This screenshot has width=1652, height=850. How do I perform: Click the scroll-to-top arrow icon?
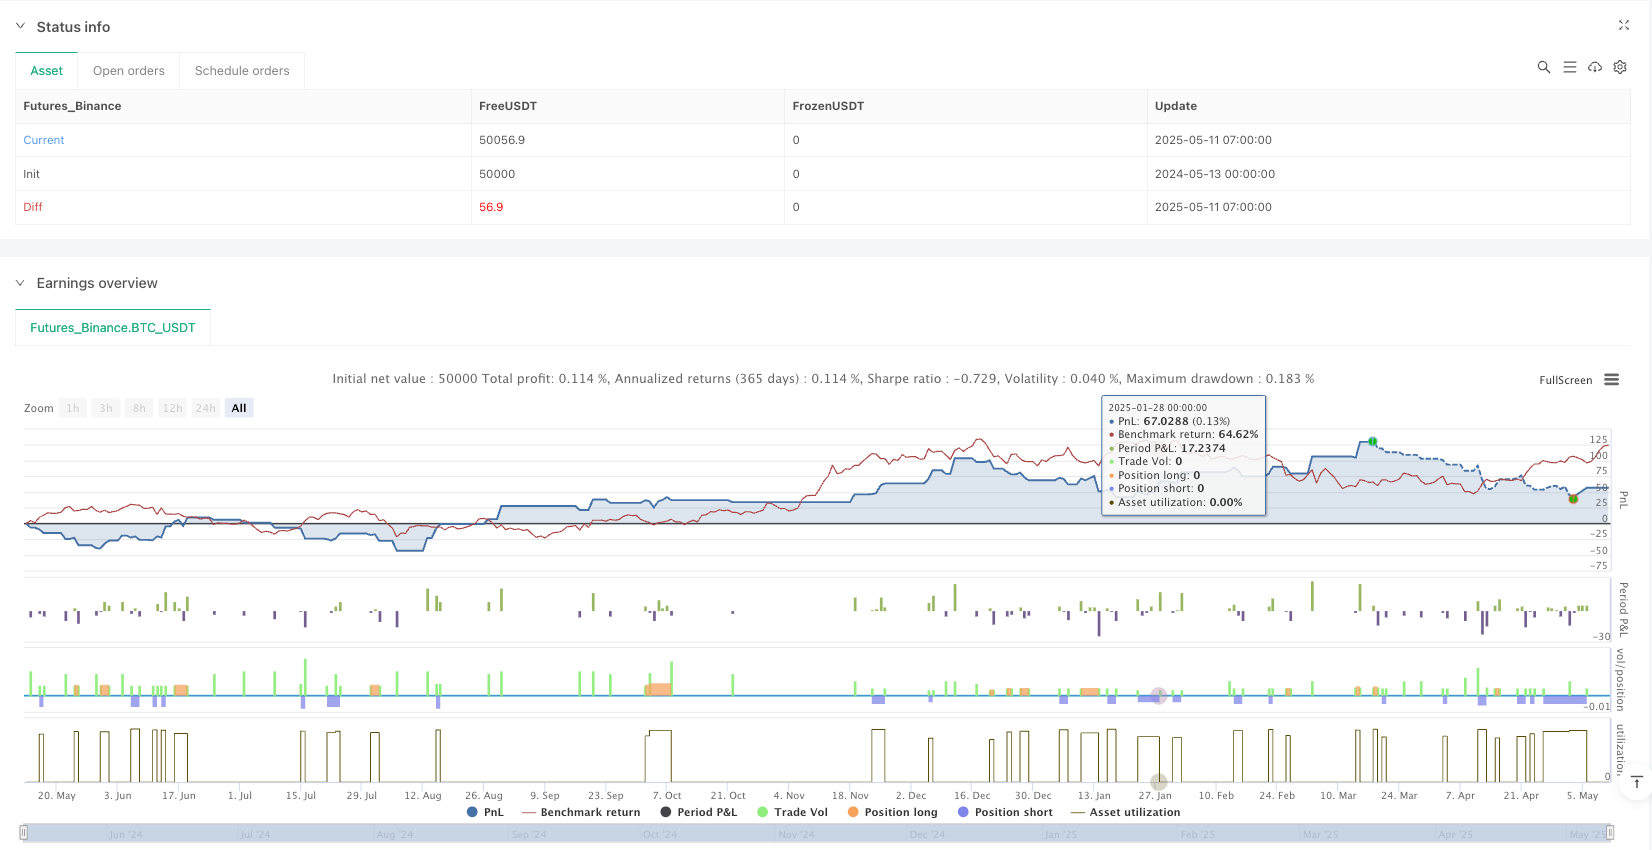tap(1636, 781)
